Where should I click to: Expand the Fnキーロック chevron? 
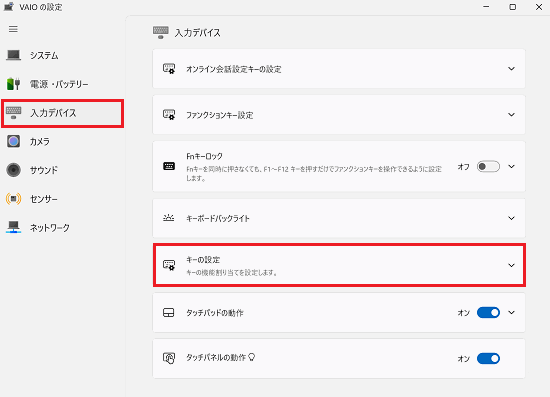click(x=511, y=166)
